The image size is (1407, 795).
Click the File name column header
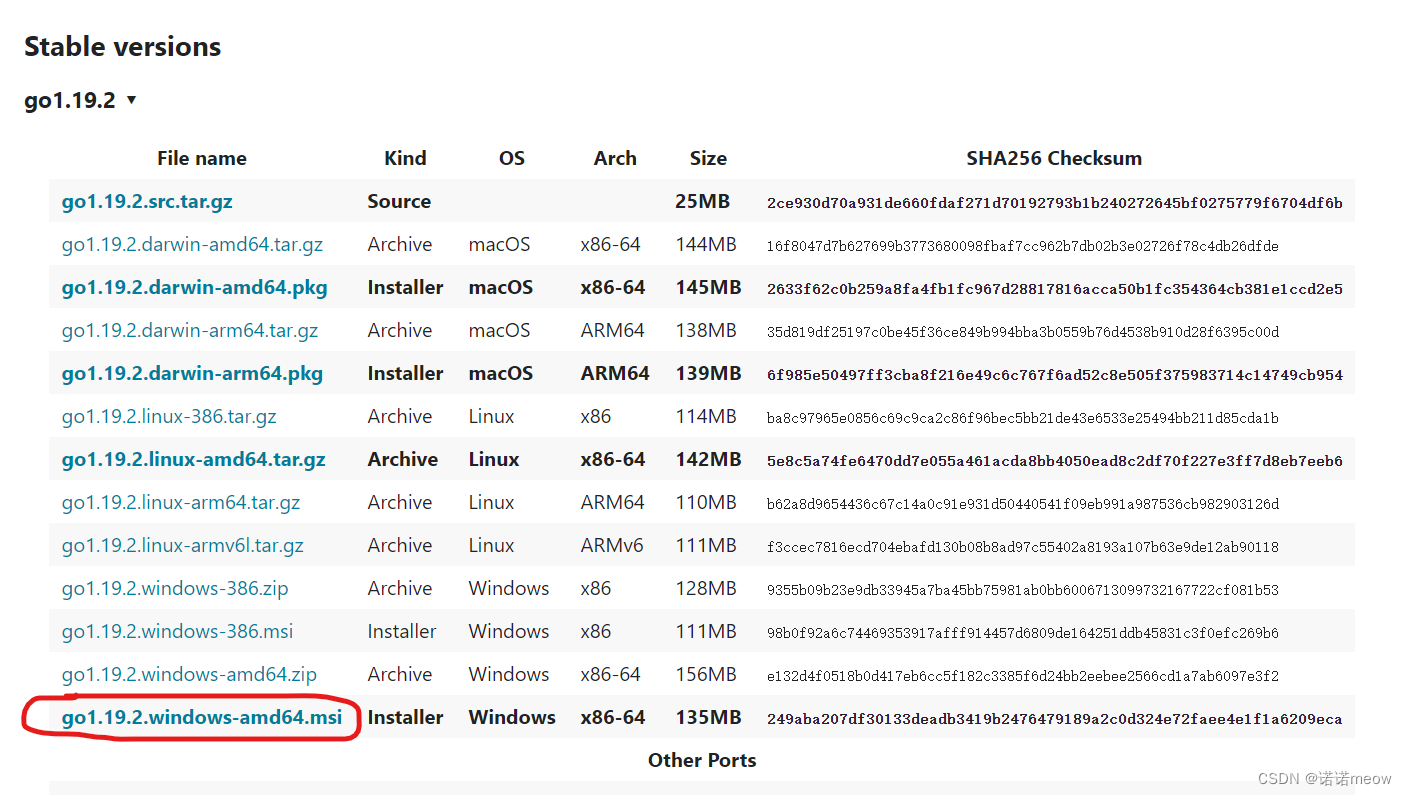point(201,158)
